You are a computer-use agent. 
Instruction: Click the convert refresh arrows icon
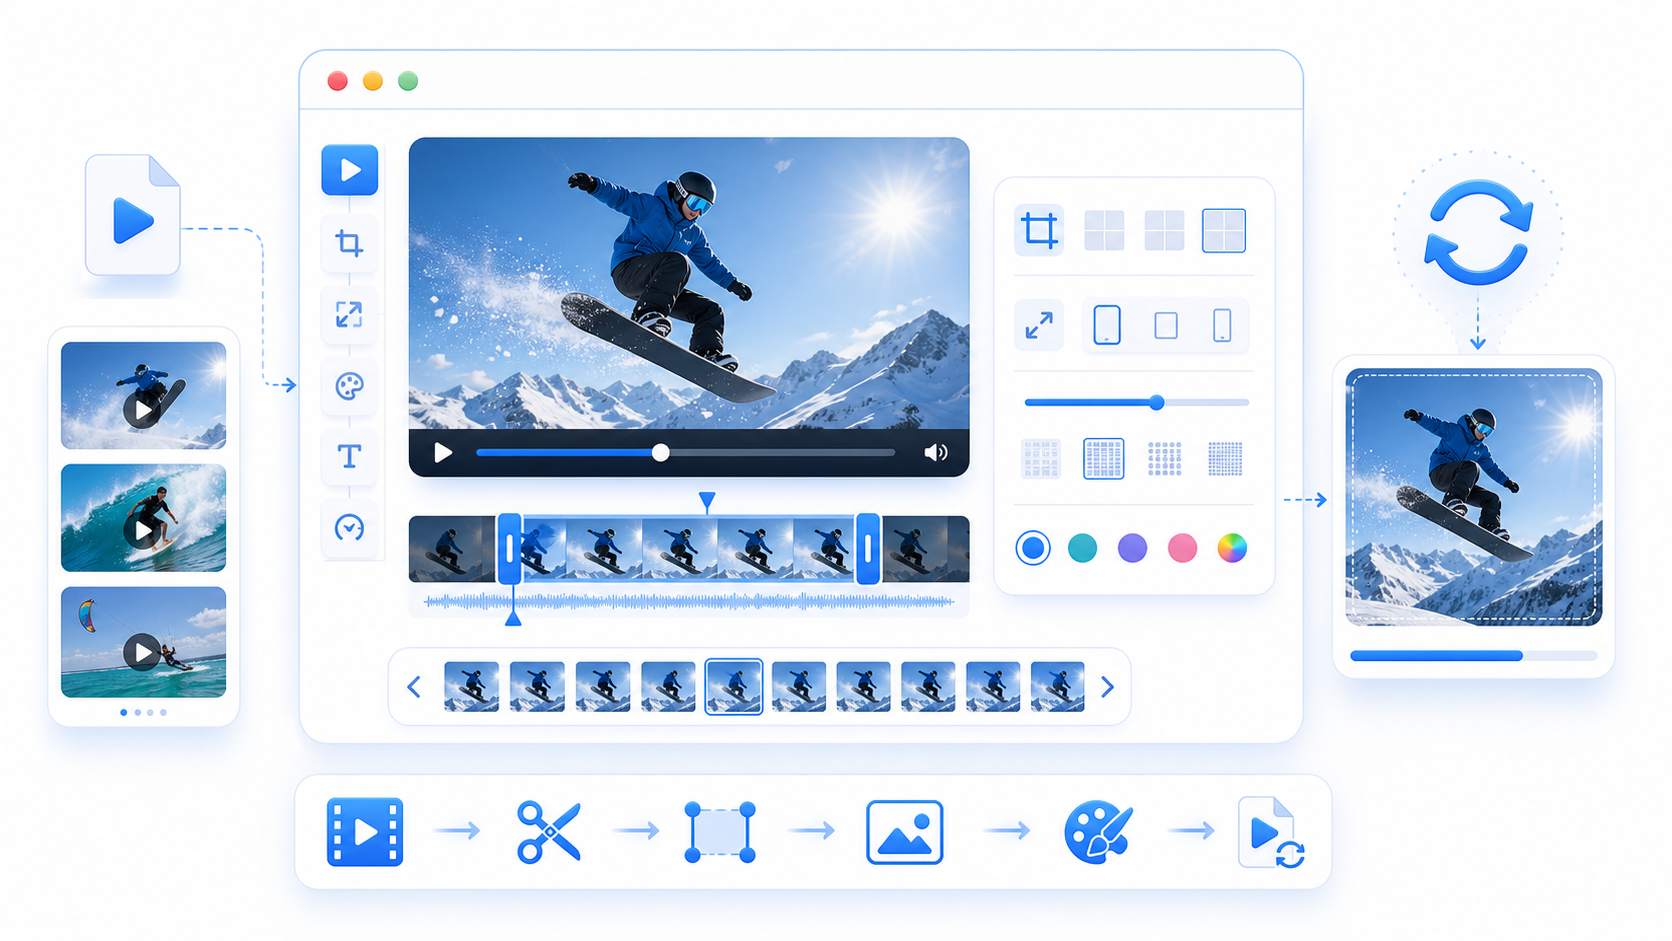(x=1478, y=232)
